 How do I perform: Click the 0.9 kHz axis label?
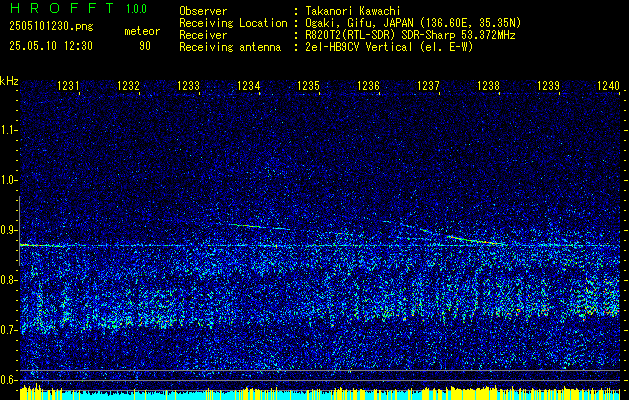[9, 230]
